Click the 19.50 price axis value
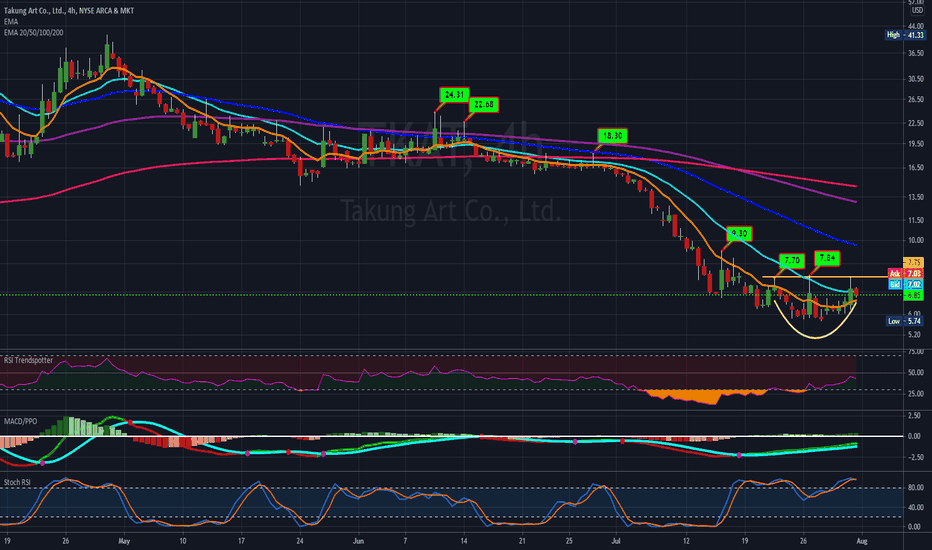This screenshot has width=932, height=550. tap(915, 144)
